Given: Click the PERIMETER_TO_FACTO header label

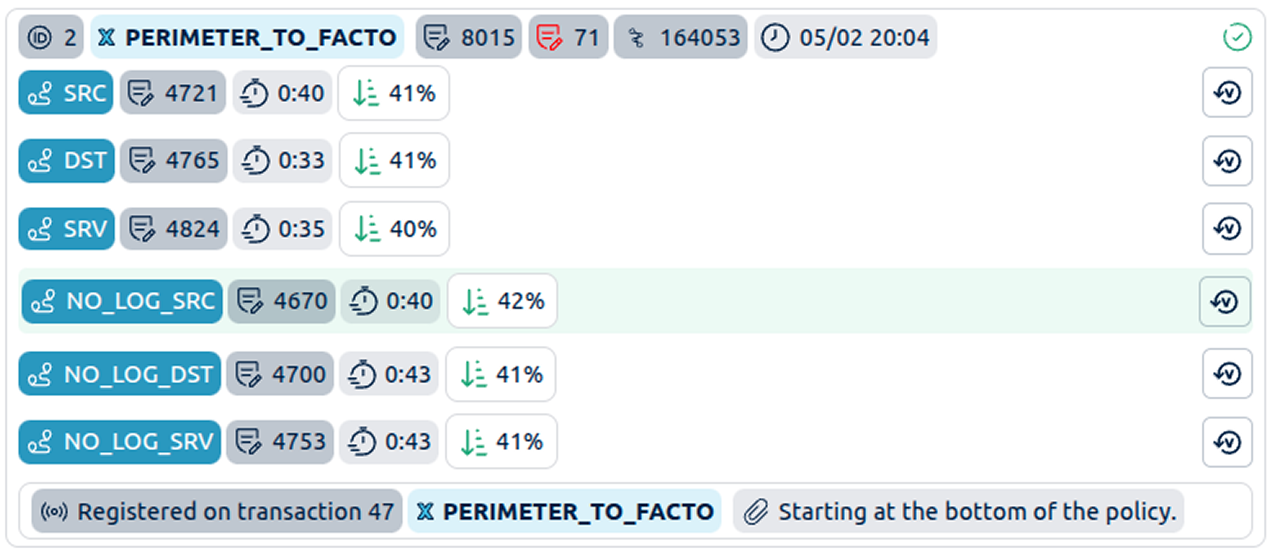Looking at the screenshot, I should [247, 38].
